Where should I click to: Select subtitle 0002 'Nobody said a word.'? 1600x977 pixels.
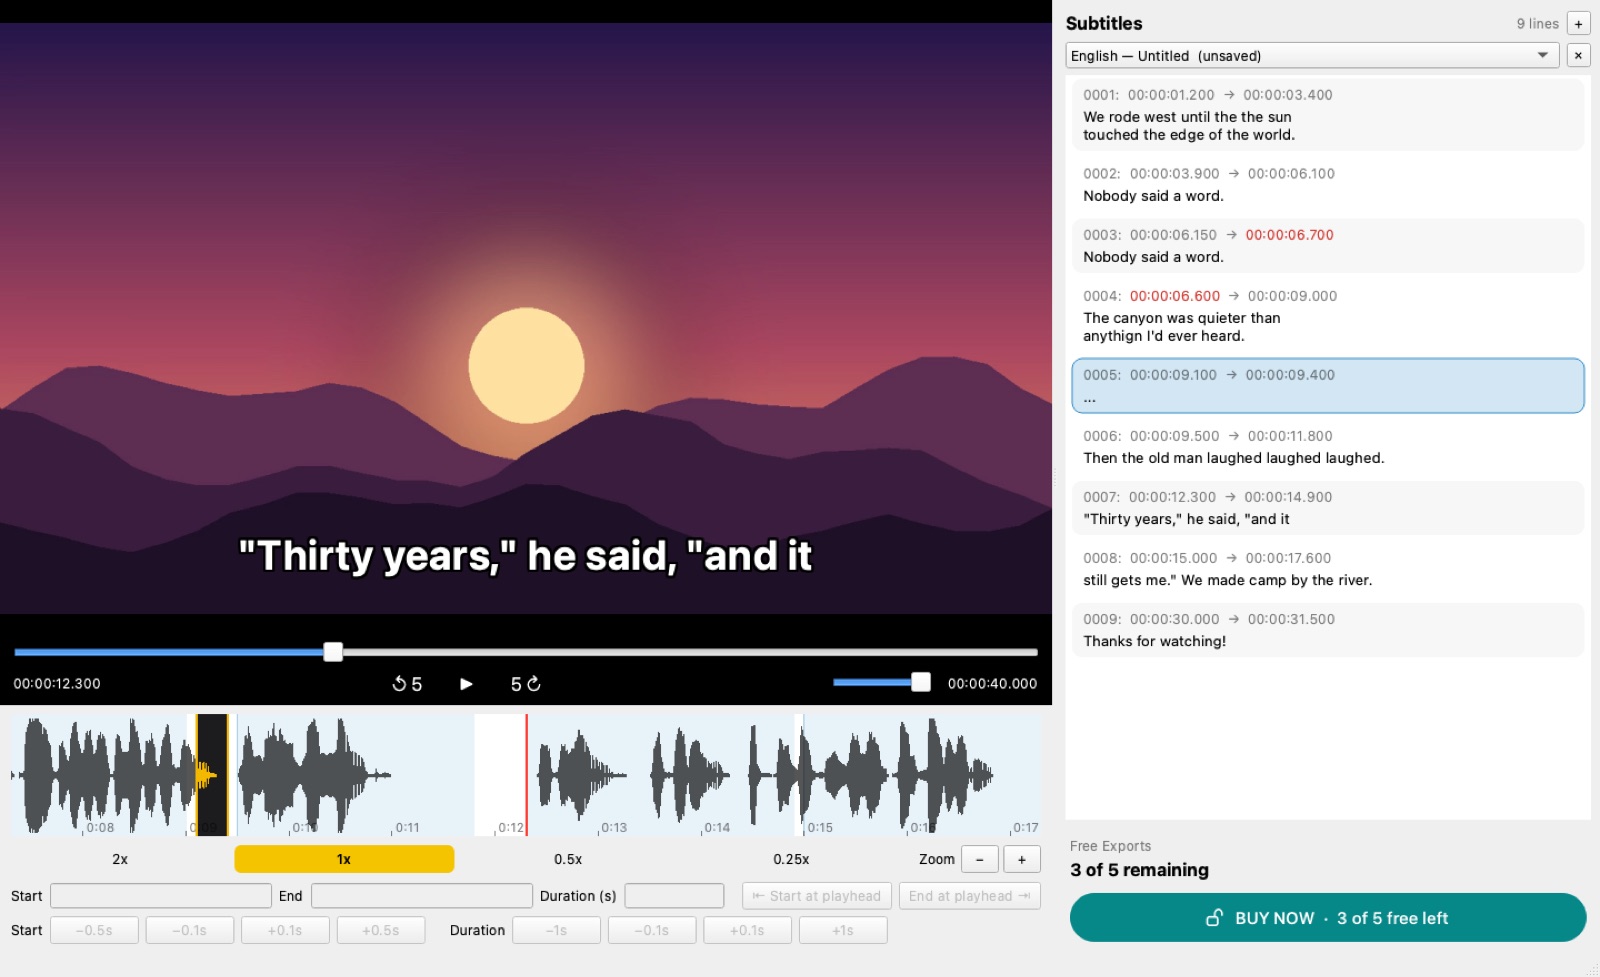coord(1328,185)
